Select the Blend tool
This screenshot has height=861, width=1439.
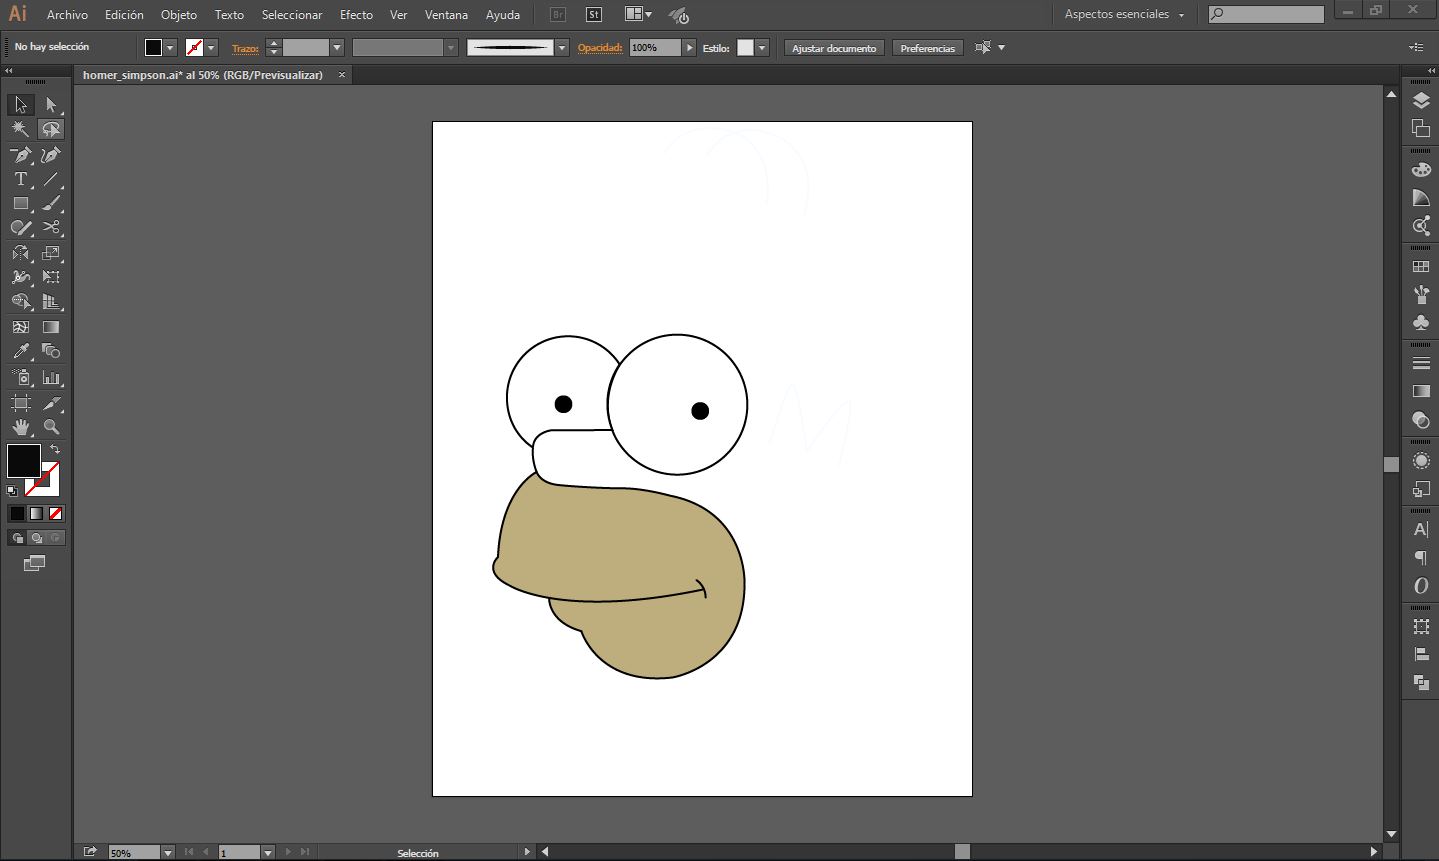51,351
